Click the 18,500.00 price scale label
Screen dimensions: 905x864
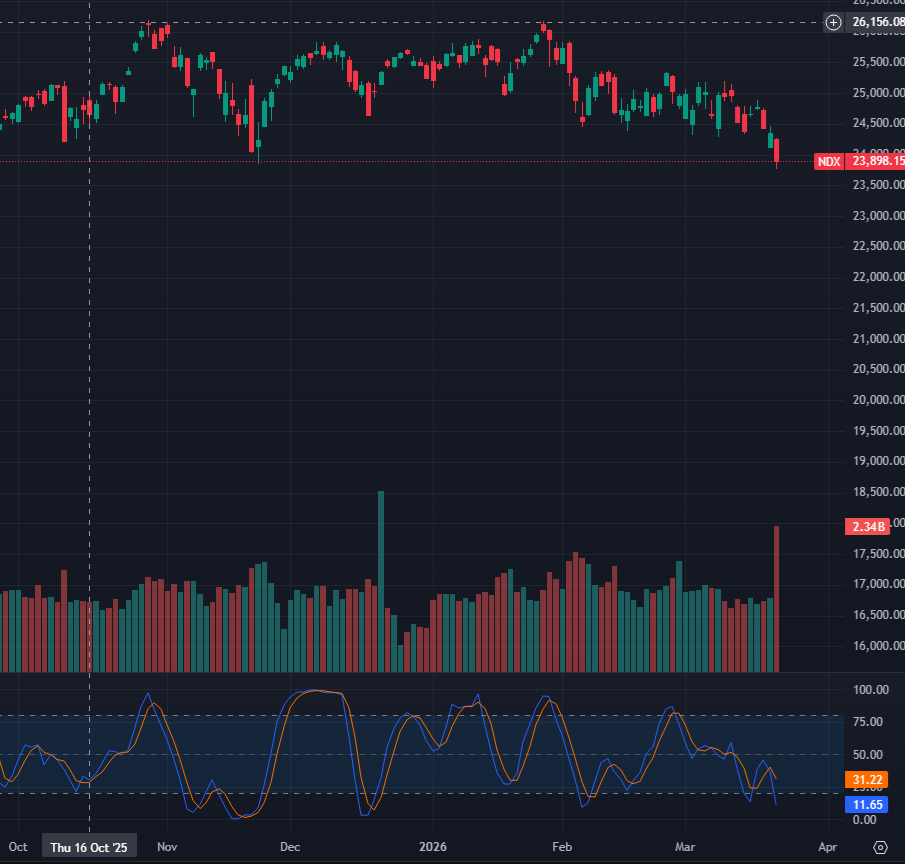point(878,492)
